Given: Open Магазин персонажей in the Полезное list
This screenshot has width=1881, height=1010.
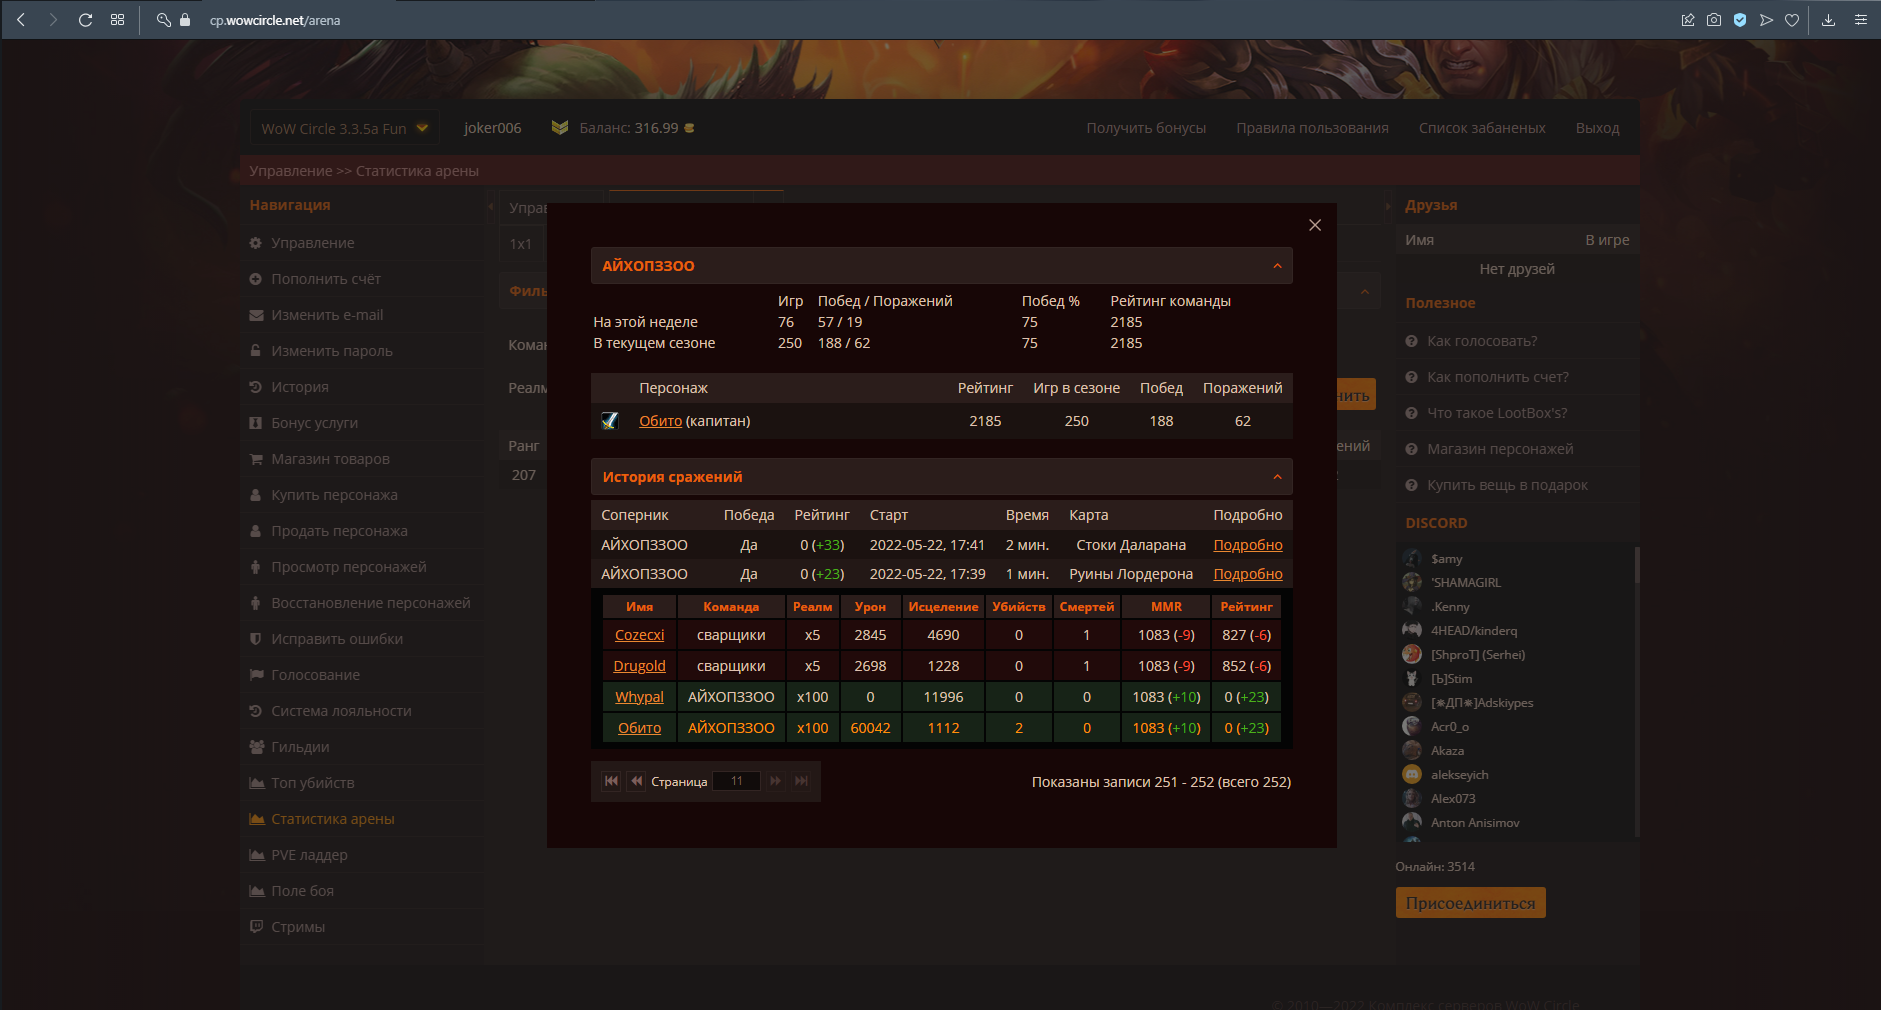Looking at the screenshot, I should (x=1500, y=449).
